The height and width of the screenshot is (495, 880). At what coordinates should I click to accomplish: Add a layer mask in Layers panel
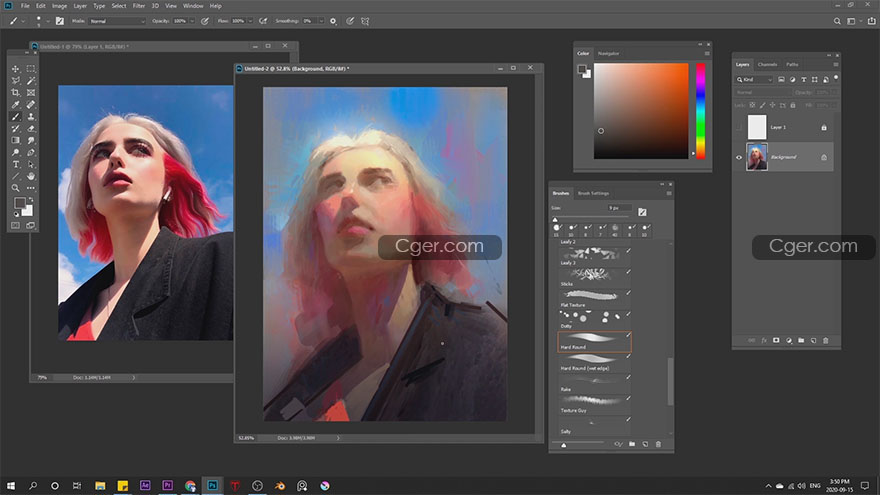pos(776,340)
